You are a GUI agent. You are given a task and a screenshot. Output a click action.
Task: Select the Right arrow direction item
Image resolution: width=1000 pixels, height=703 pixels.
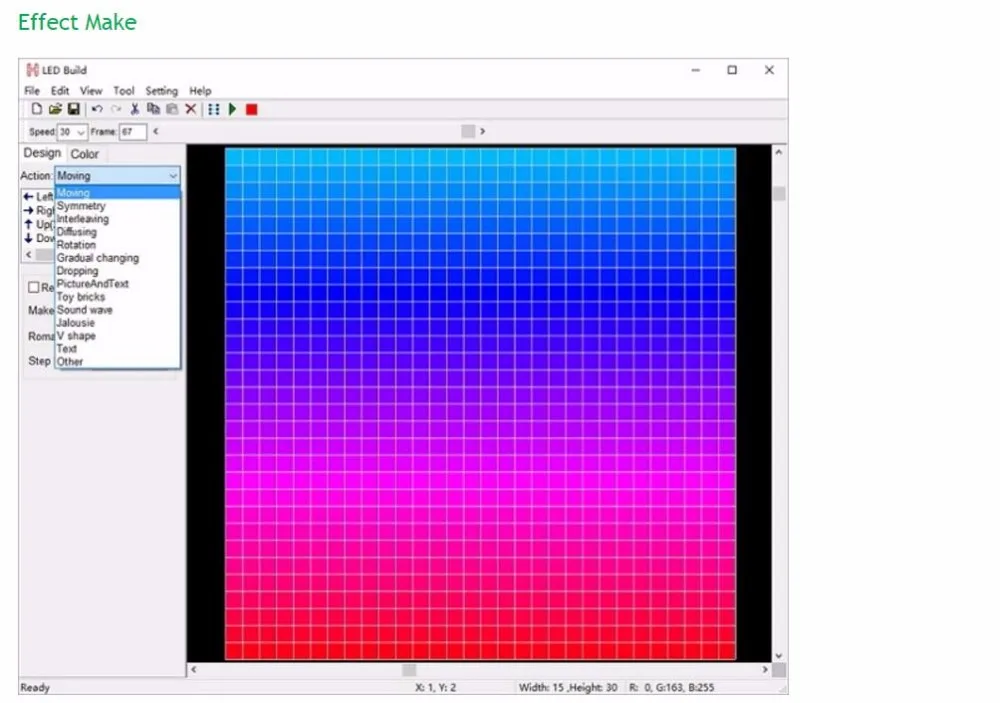point(38,211)
